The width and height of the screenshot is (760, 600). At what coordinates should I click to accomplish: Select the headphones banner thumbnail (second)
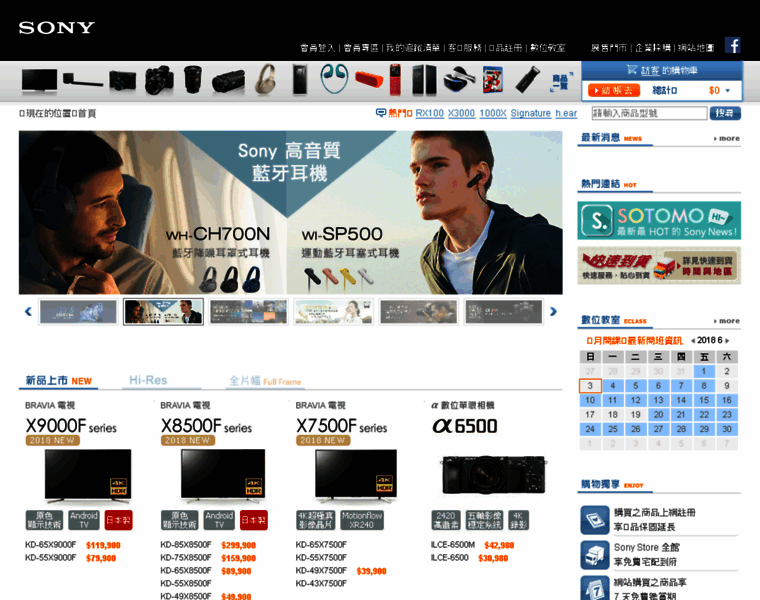point(163,312)
